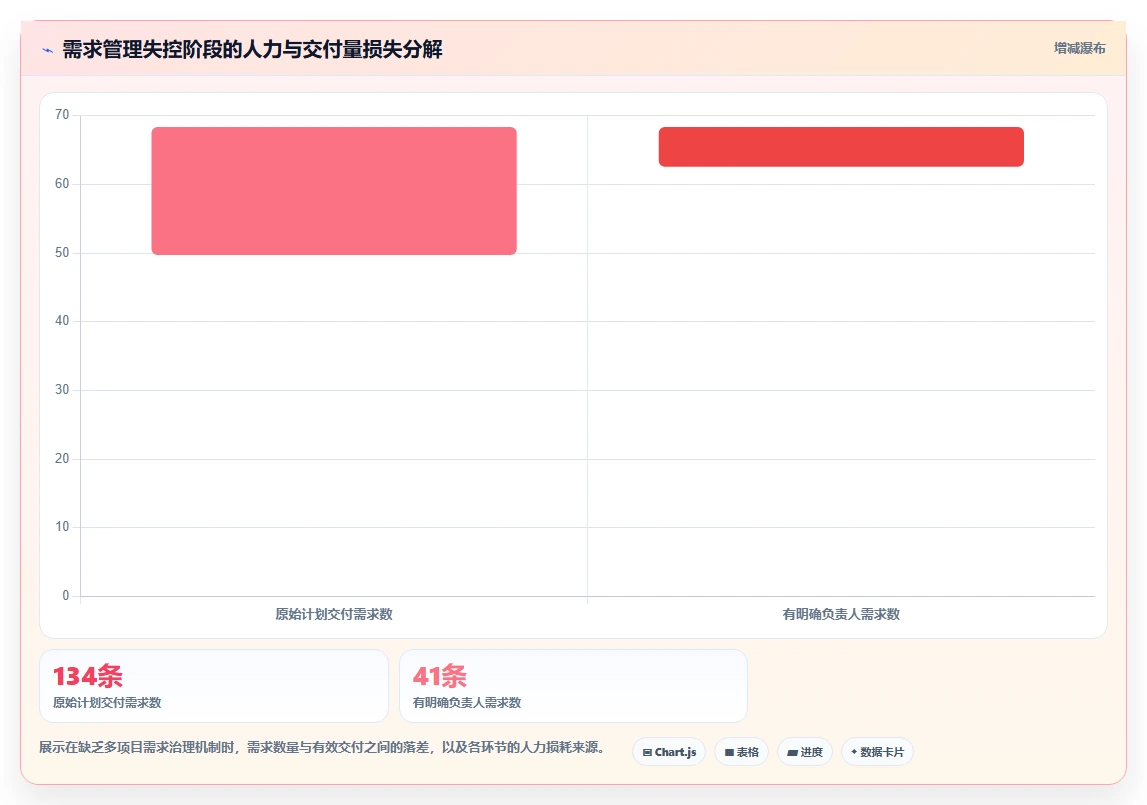
Task: Select the 进度 tag chip
Action: coord(805,752)
